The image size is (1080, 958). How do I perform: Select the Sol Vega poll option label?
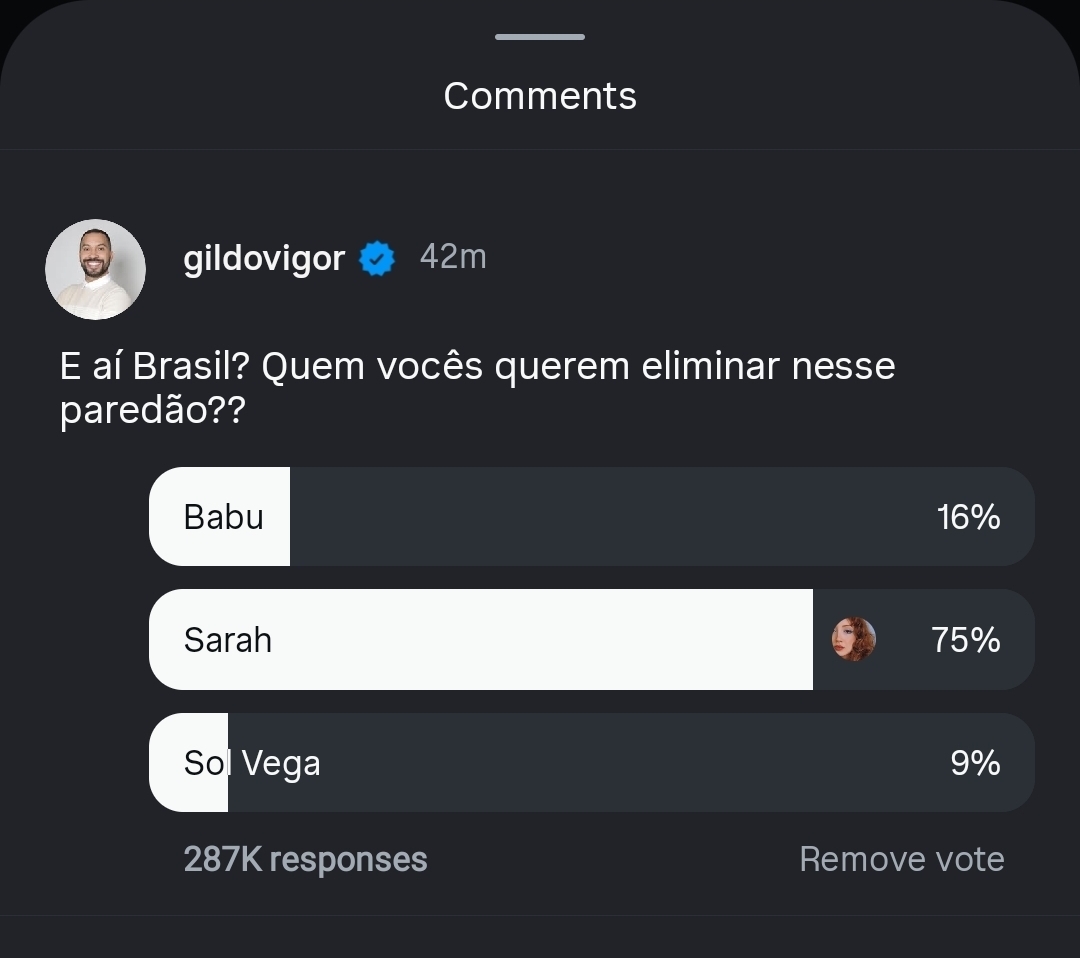click(252, 763)
